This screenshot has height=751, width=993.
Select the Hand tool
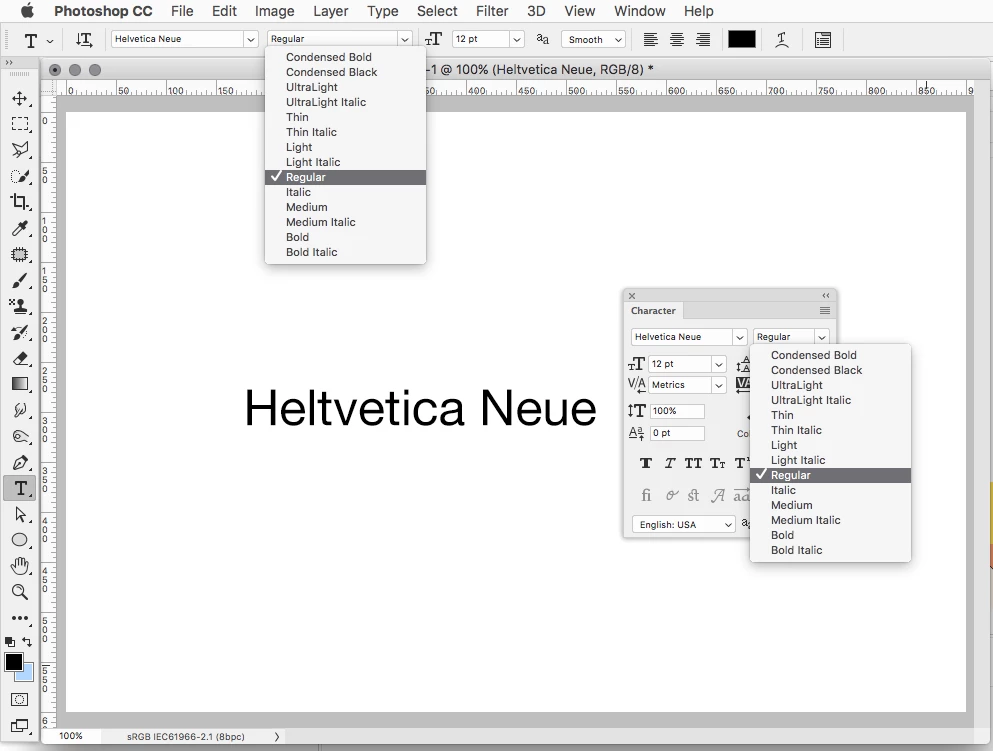point(20,566)
